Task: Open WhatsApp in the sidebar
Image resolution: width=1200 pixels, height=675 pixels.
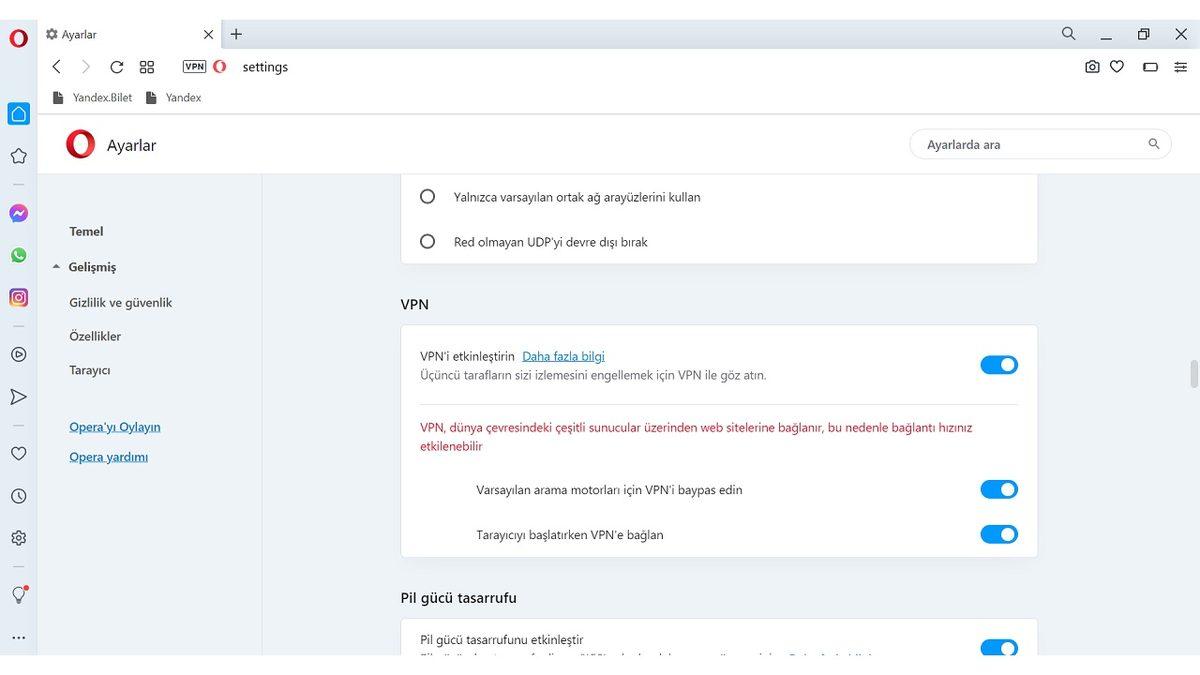Action: click(18, 255)
